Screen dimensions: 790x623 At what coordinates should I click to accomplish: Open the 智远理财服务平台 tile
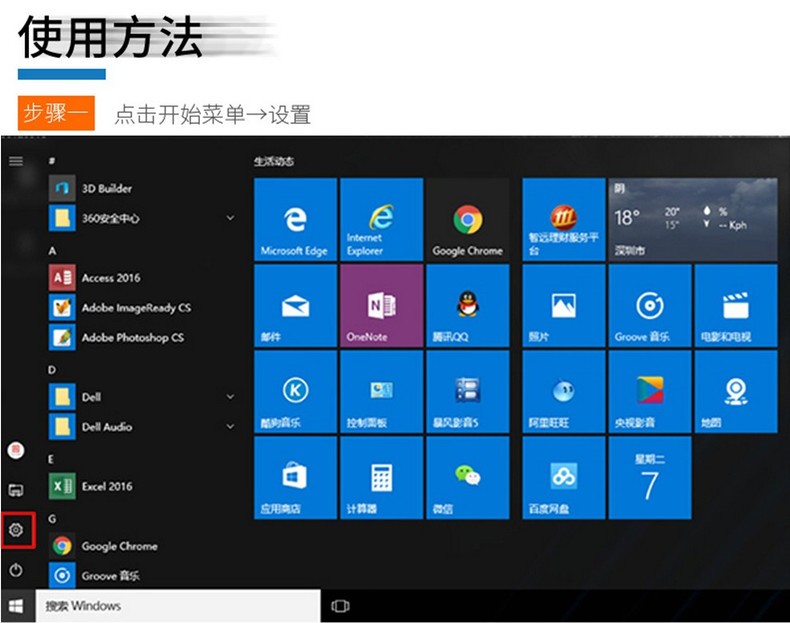pyautogui.click(x=564, y=219)
